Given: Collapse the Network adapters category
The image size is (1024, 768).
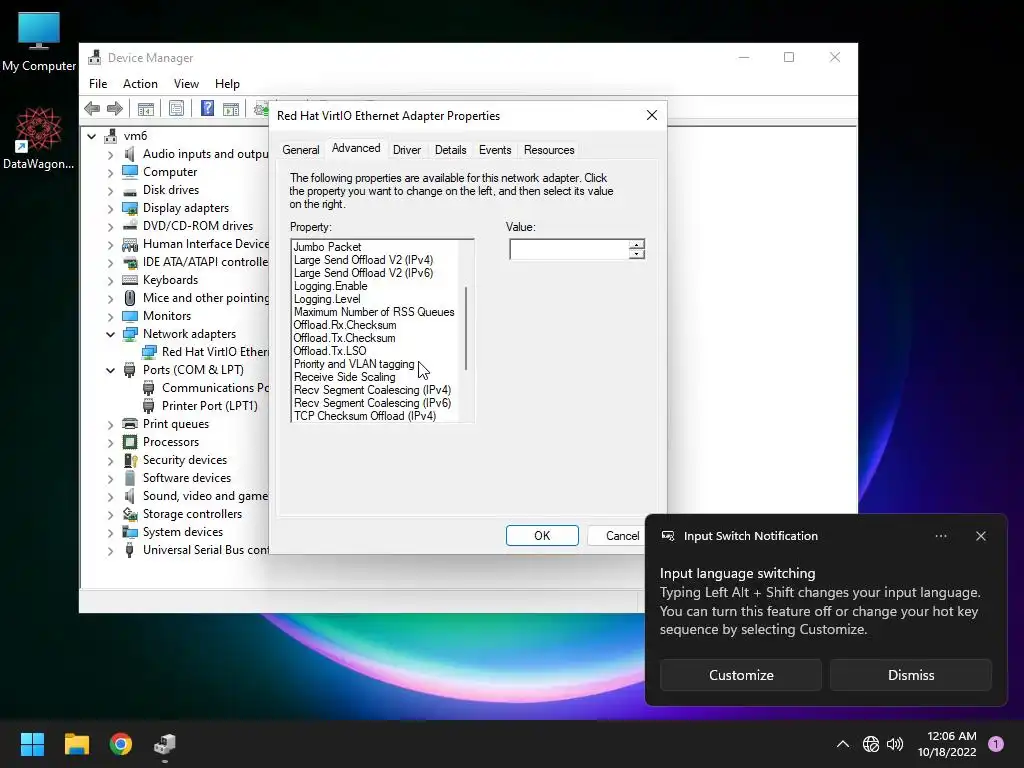Looking at the screenshot, I should 110,334.
